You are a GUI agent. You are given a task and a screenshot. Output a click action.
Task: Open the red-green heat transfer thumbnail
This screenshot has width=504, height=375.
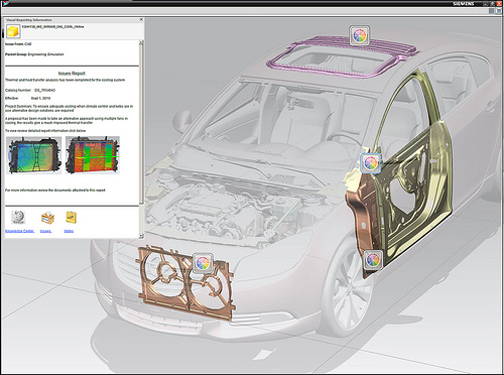(92, 155)
